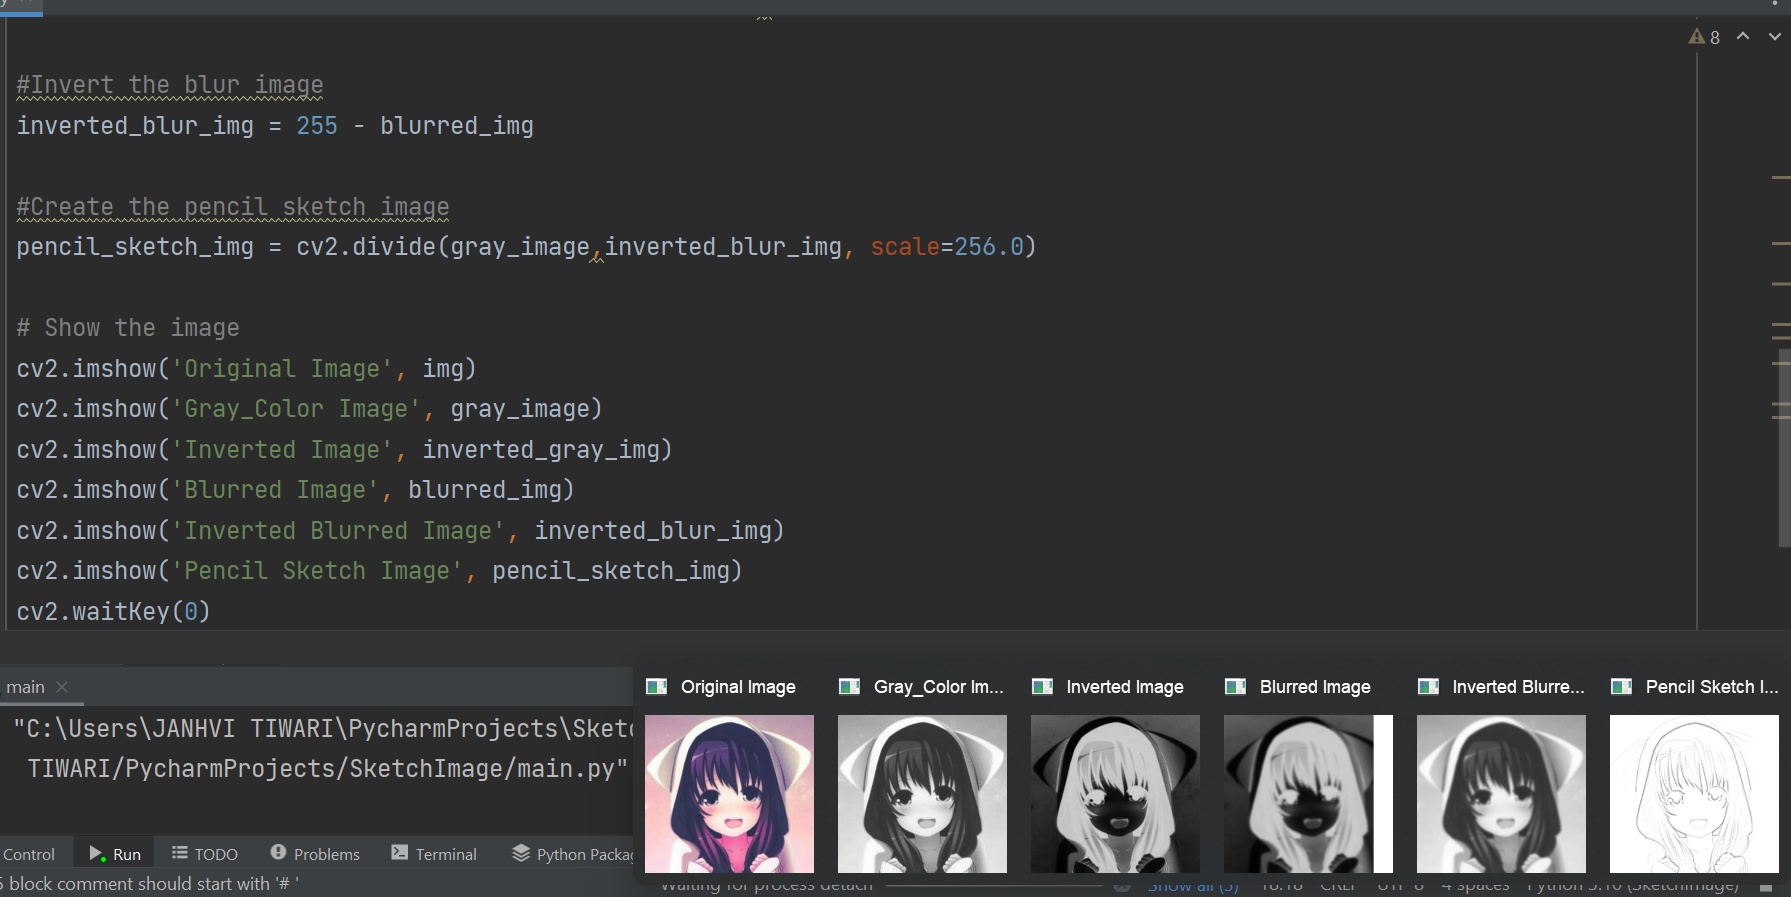Select the Inverted Image window thumbnail
This screenshot has width=1791, height=897.
pos(1115,794)
